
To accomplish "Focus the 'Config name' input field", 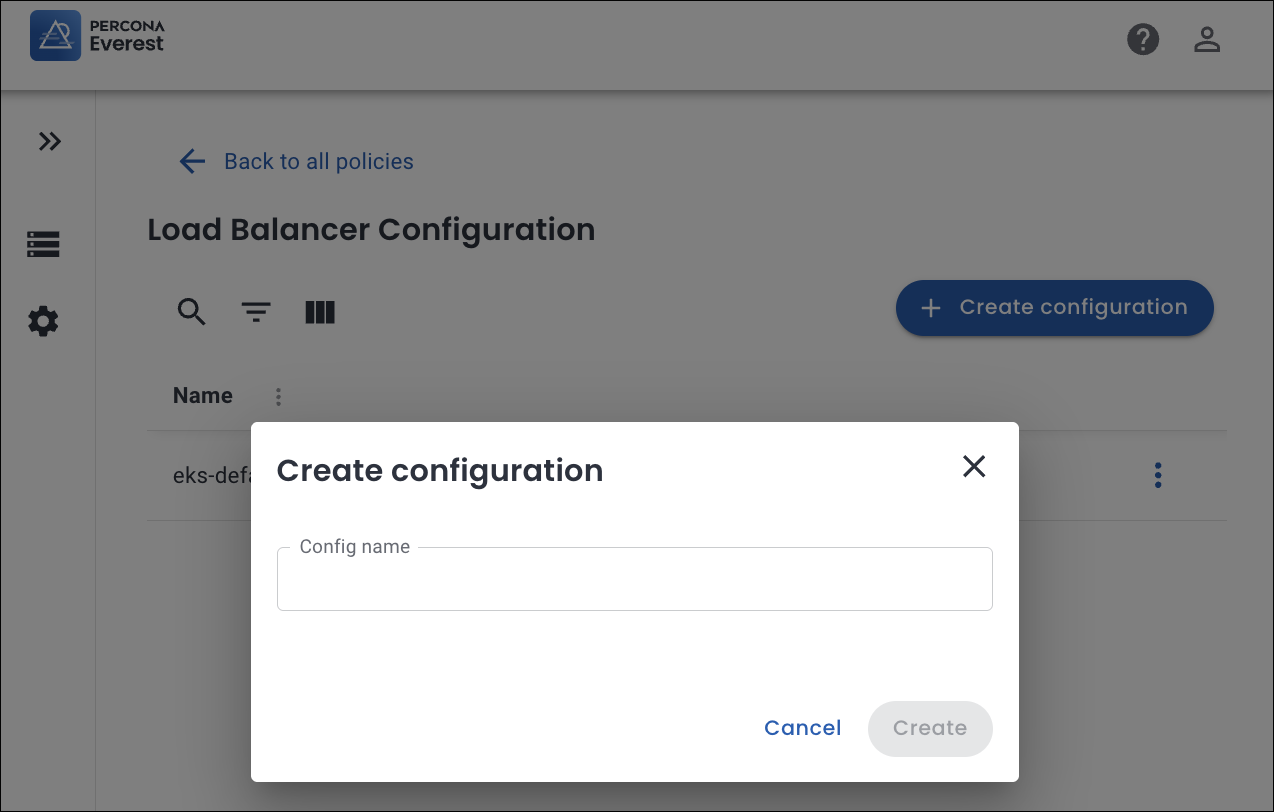I will click(634, 580).
